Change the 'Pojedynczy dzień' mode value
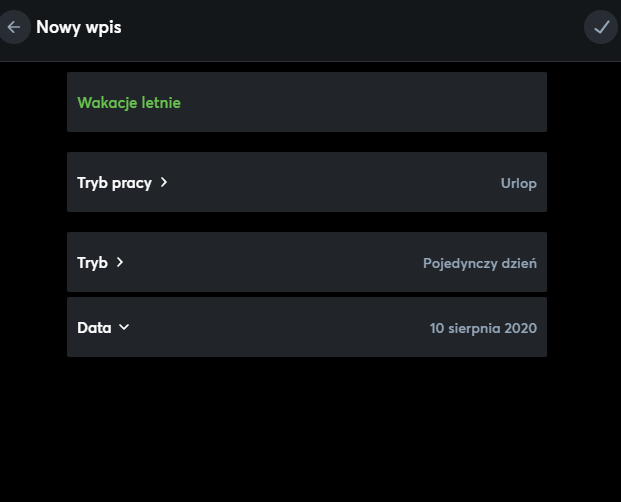 click(x=479, y=263)
